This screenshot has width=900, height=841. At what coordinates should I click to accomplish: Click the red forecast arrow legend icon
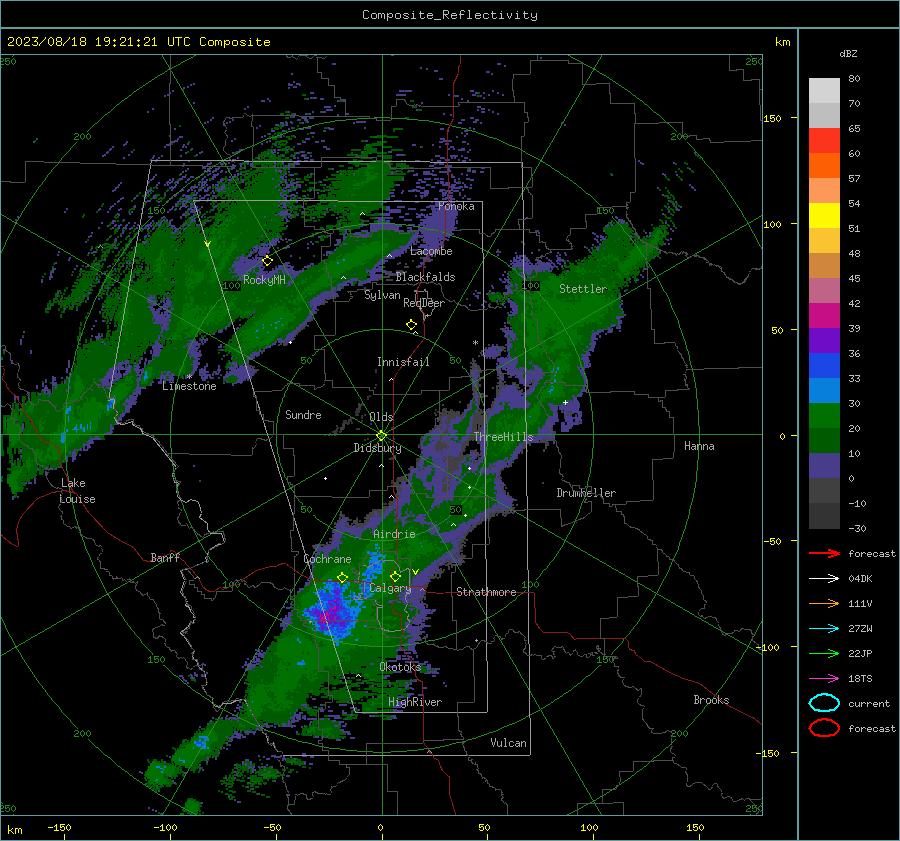(824, 553)
